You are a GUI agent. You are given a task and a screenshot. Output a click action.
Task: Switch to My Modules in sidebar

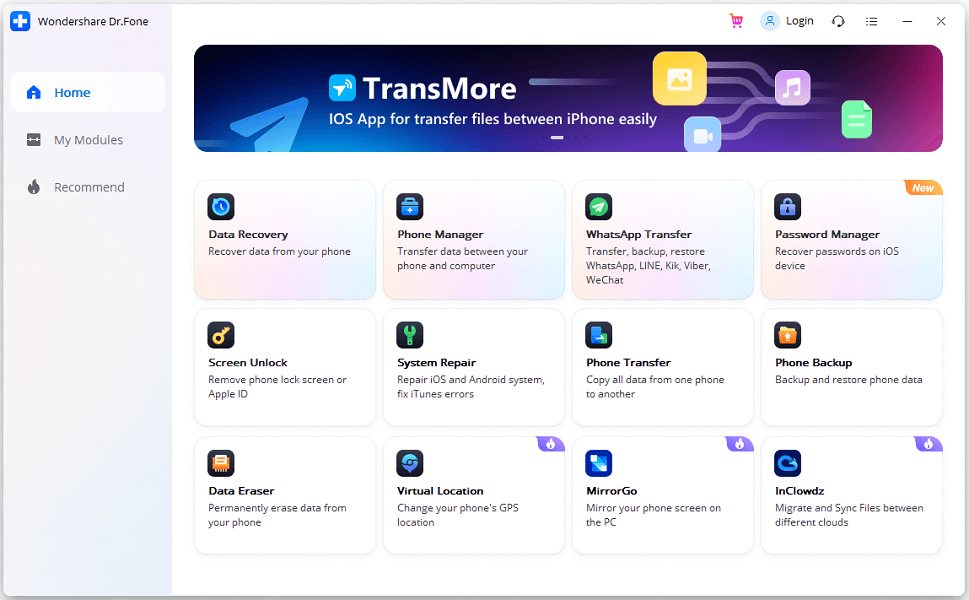[x=87, y=140]
